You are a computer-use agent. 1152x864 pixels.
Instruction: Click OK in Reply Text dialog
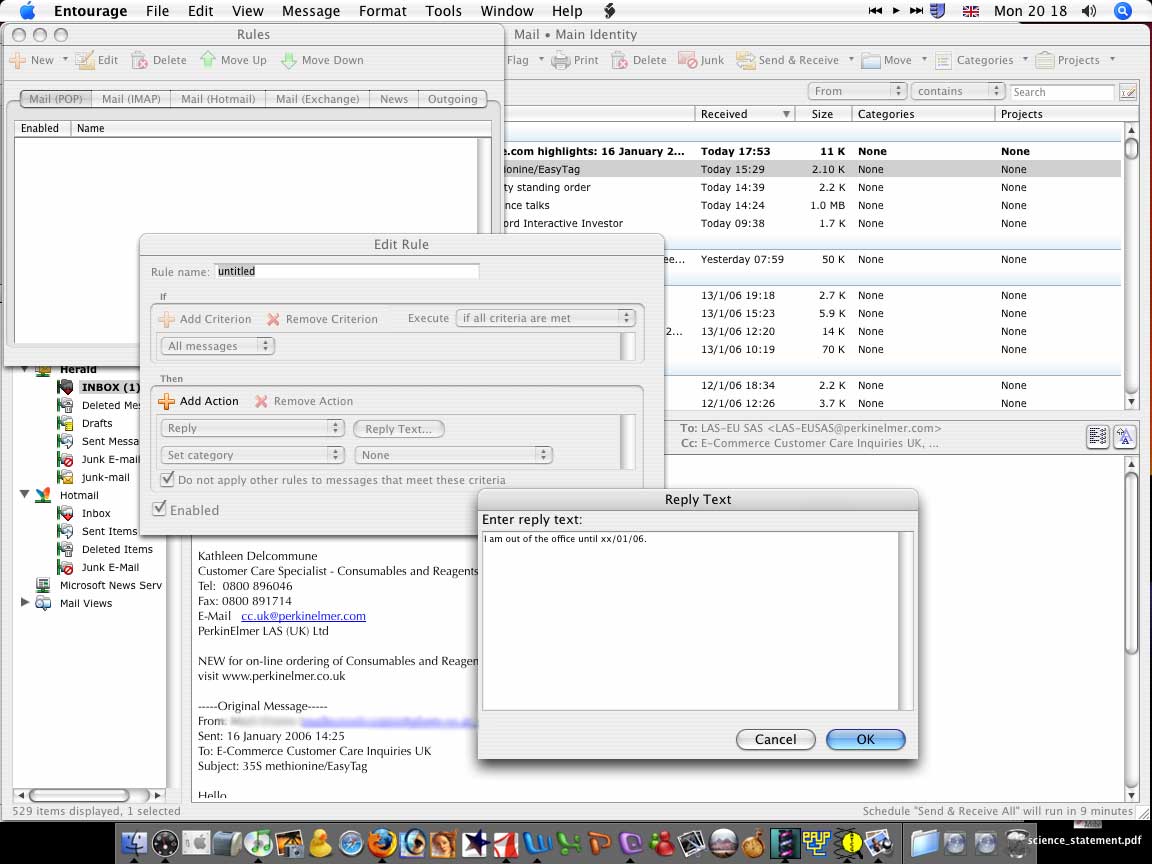click(865, 739)
